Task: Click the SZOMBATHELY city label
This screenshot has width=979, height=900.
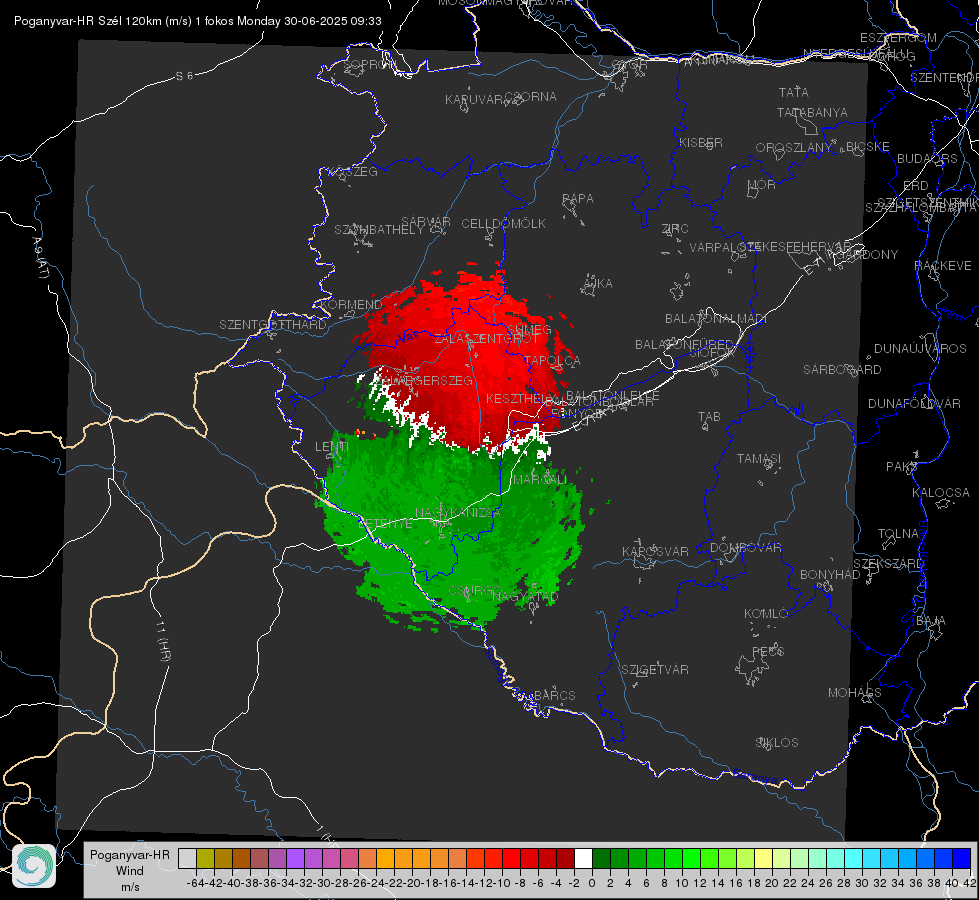Action: point(379,230)
